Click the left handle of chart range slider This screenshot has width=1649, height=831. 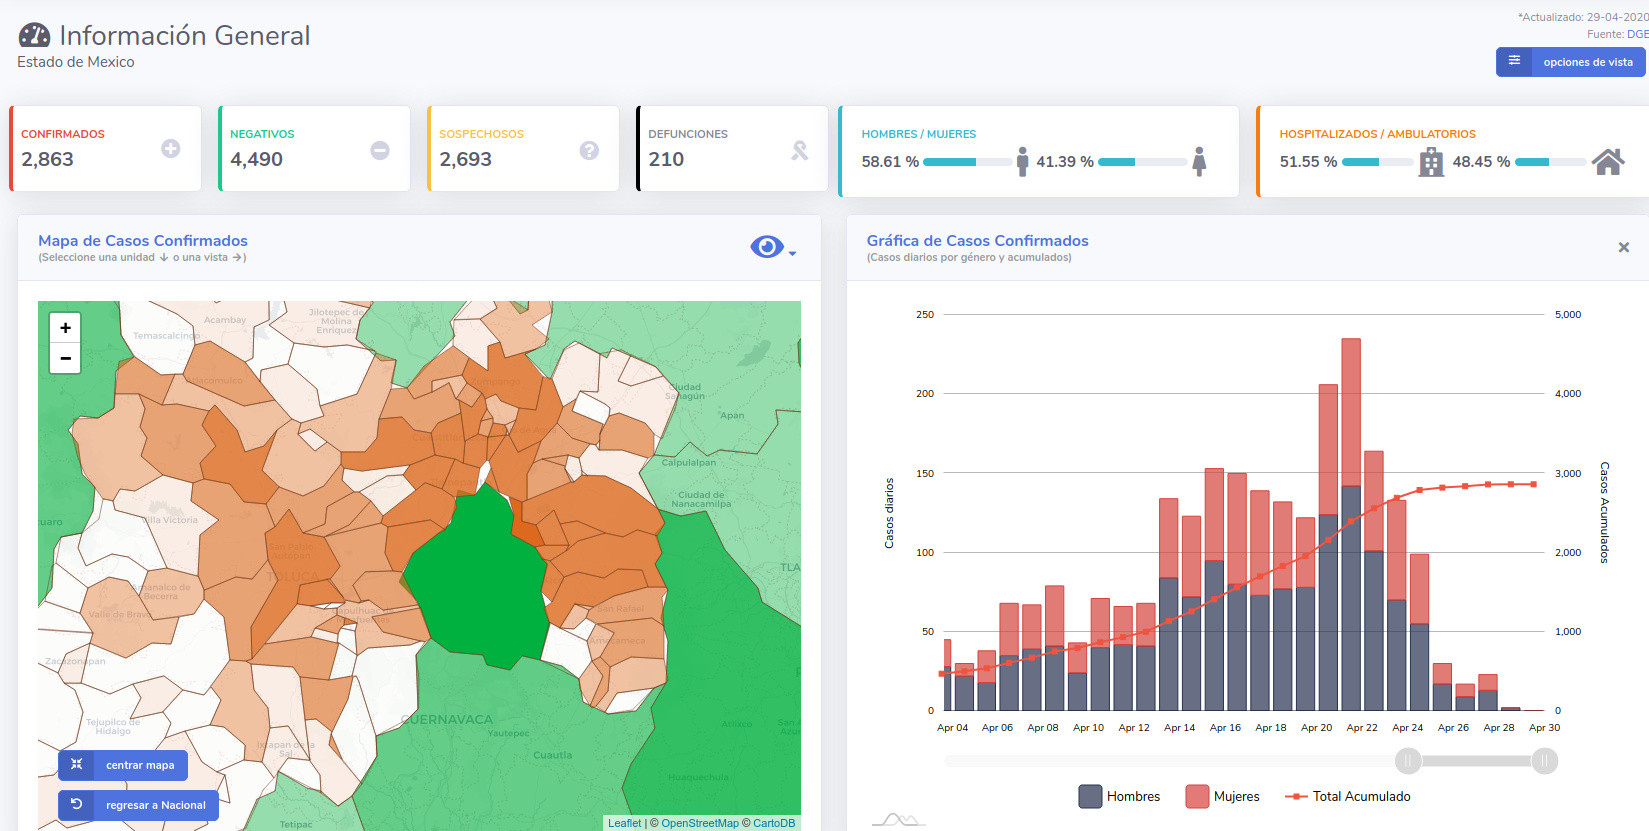coord(1408,761)
